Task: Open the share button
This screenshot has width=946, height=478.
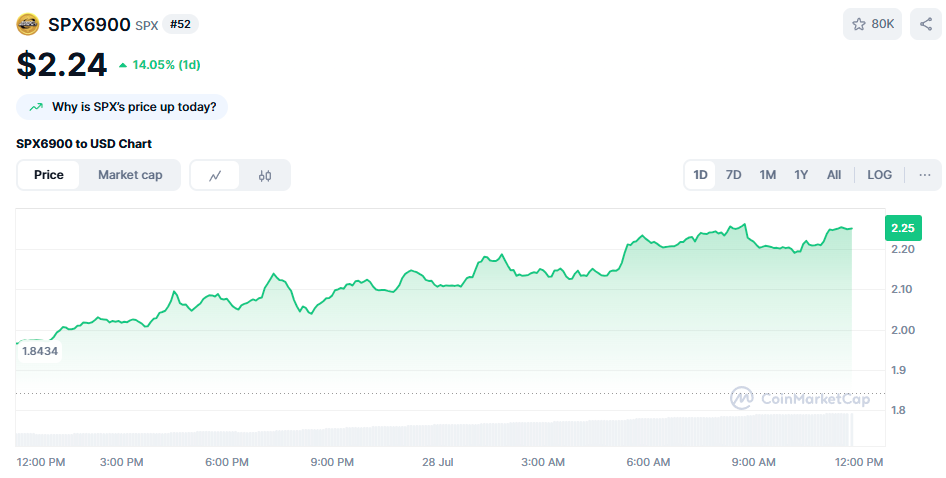Action: click(x=925, y=24)
